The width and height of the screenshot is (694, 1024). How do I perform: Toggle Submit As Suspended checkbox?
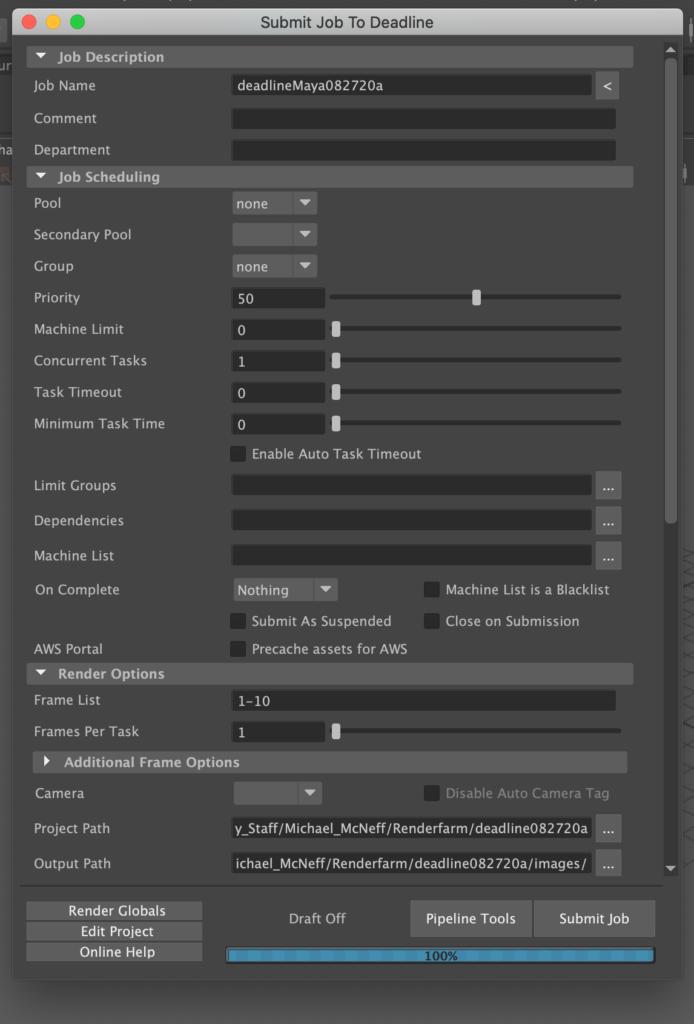click(238, 621)
